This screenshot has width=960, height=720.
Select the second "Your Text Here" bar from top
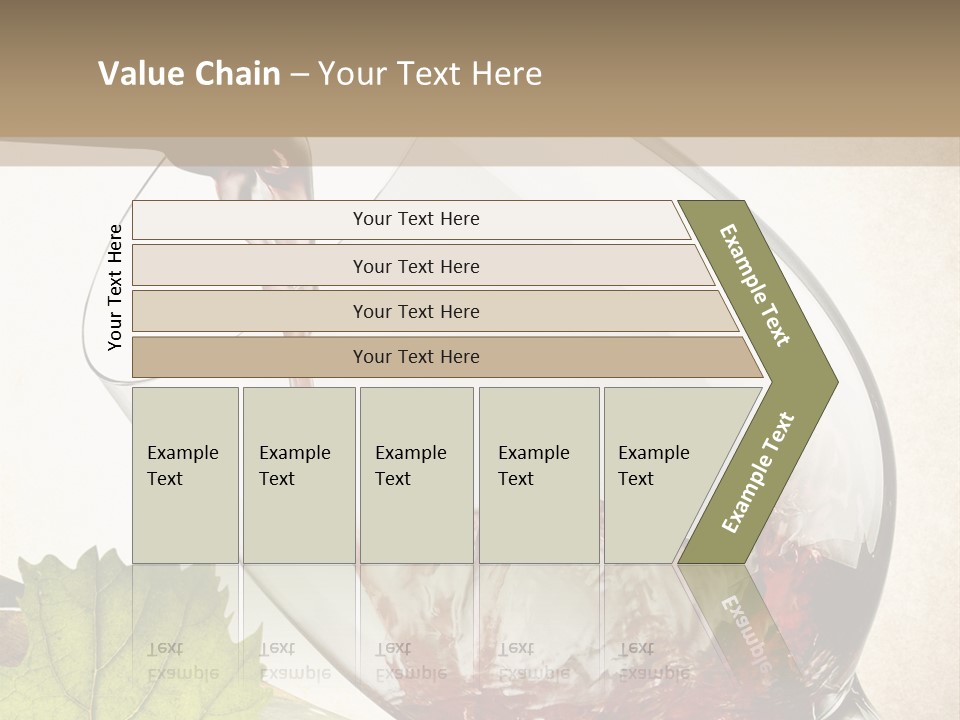point(415,266)
